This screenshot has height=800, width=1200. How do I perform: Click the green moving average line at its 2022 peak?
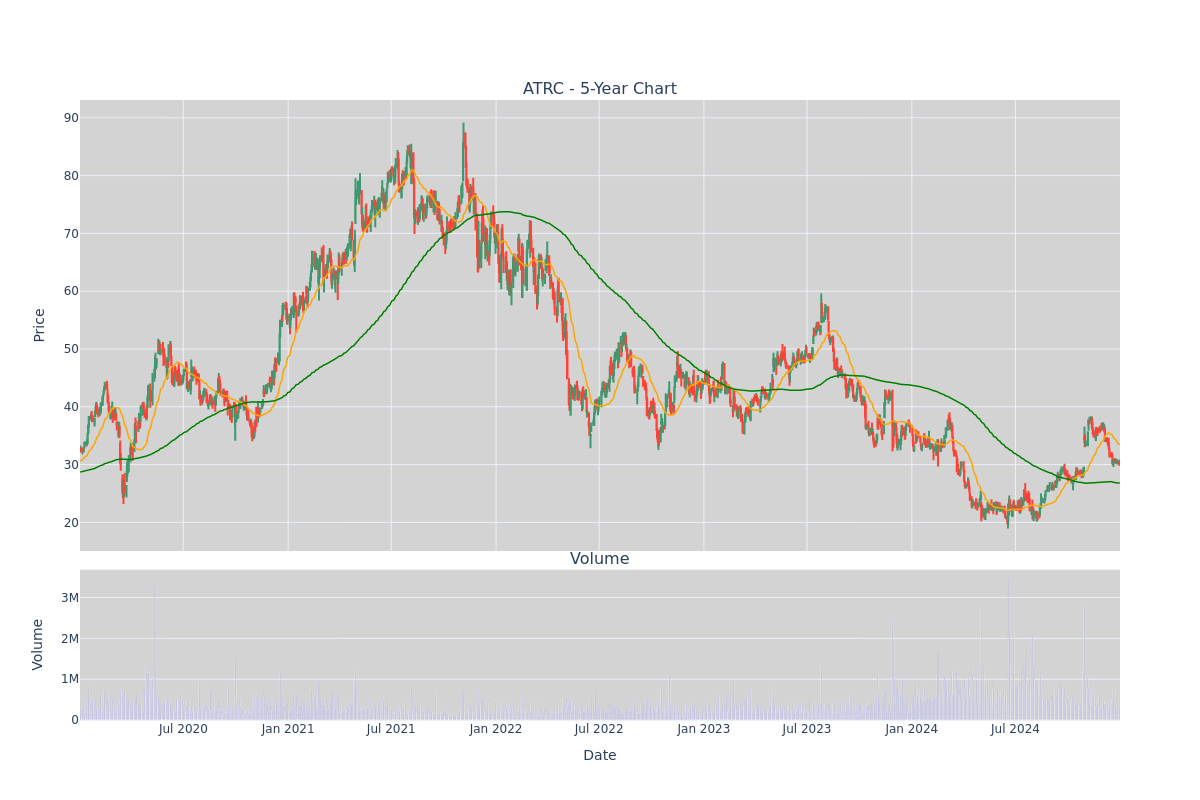click(x=506, y=212)
